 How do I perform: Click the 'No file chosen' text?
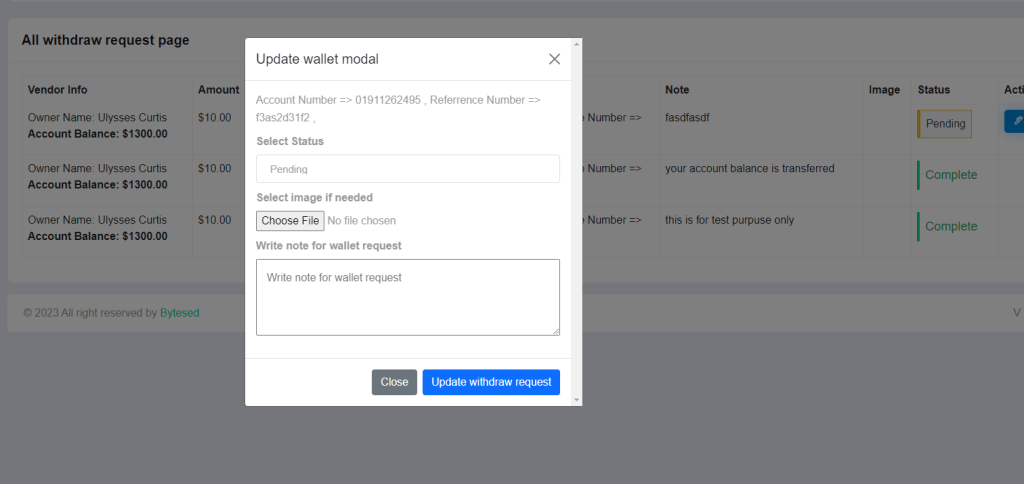[x=361, y=221]
